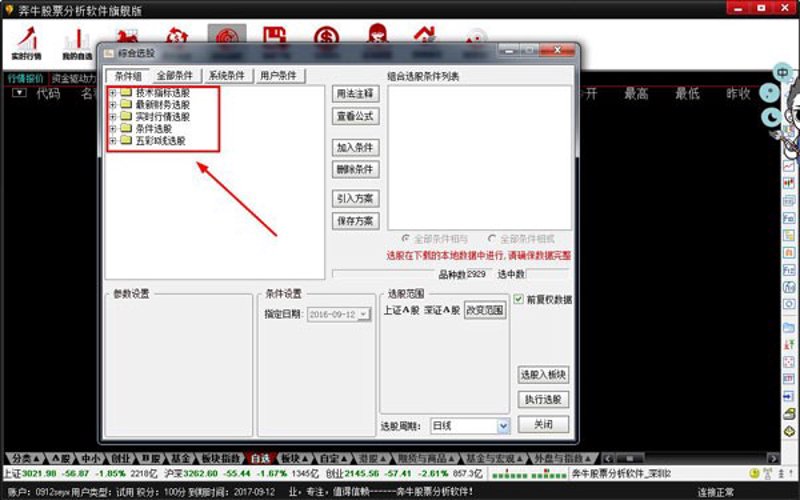Click the 中 floating language bubble
Image resolution: width=800 pixels, height=500 pixels.
tap(782, 73)
